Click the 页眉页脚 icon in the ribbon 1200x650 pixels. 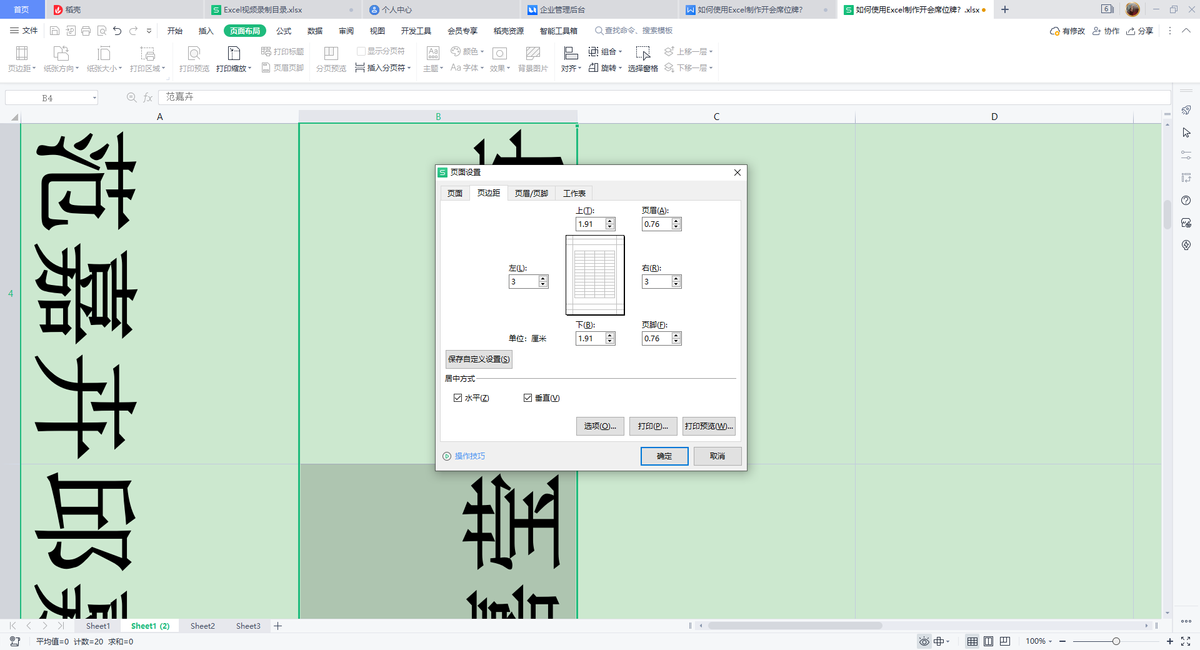pos(266,68)
